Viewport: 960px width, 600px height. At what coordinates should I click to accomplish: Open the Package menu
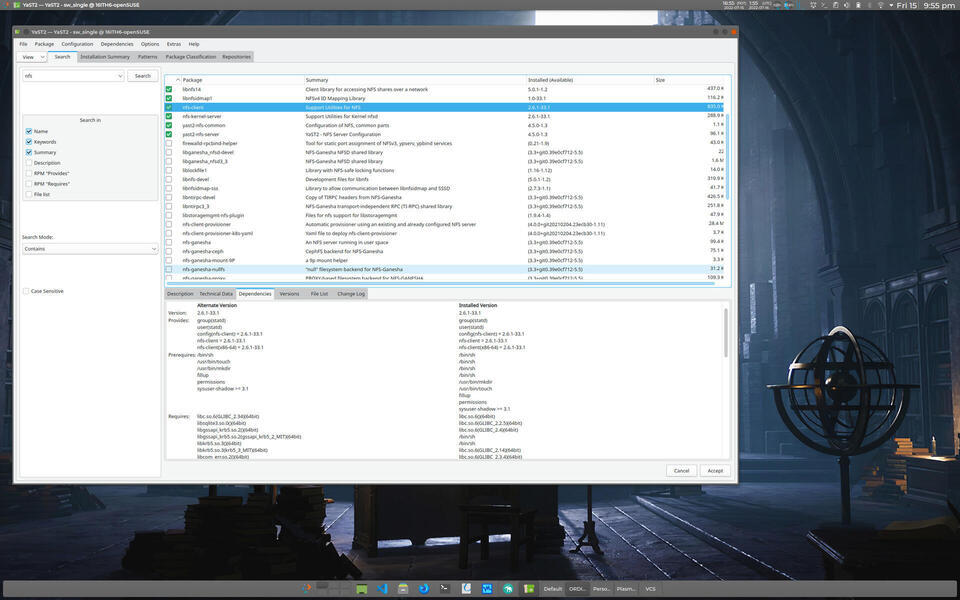pyautogui.click(x=44, y=44)
